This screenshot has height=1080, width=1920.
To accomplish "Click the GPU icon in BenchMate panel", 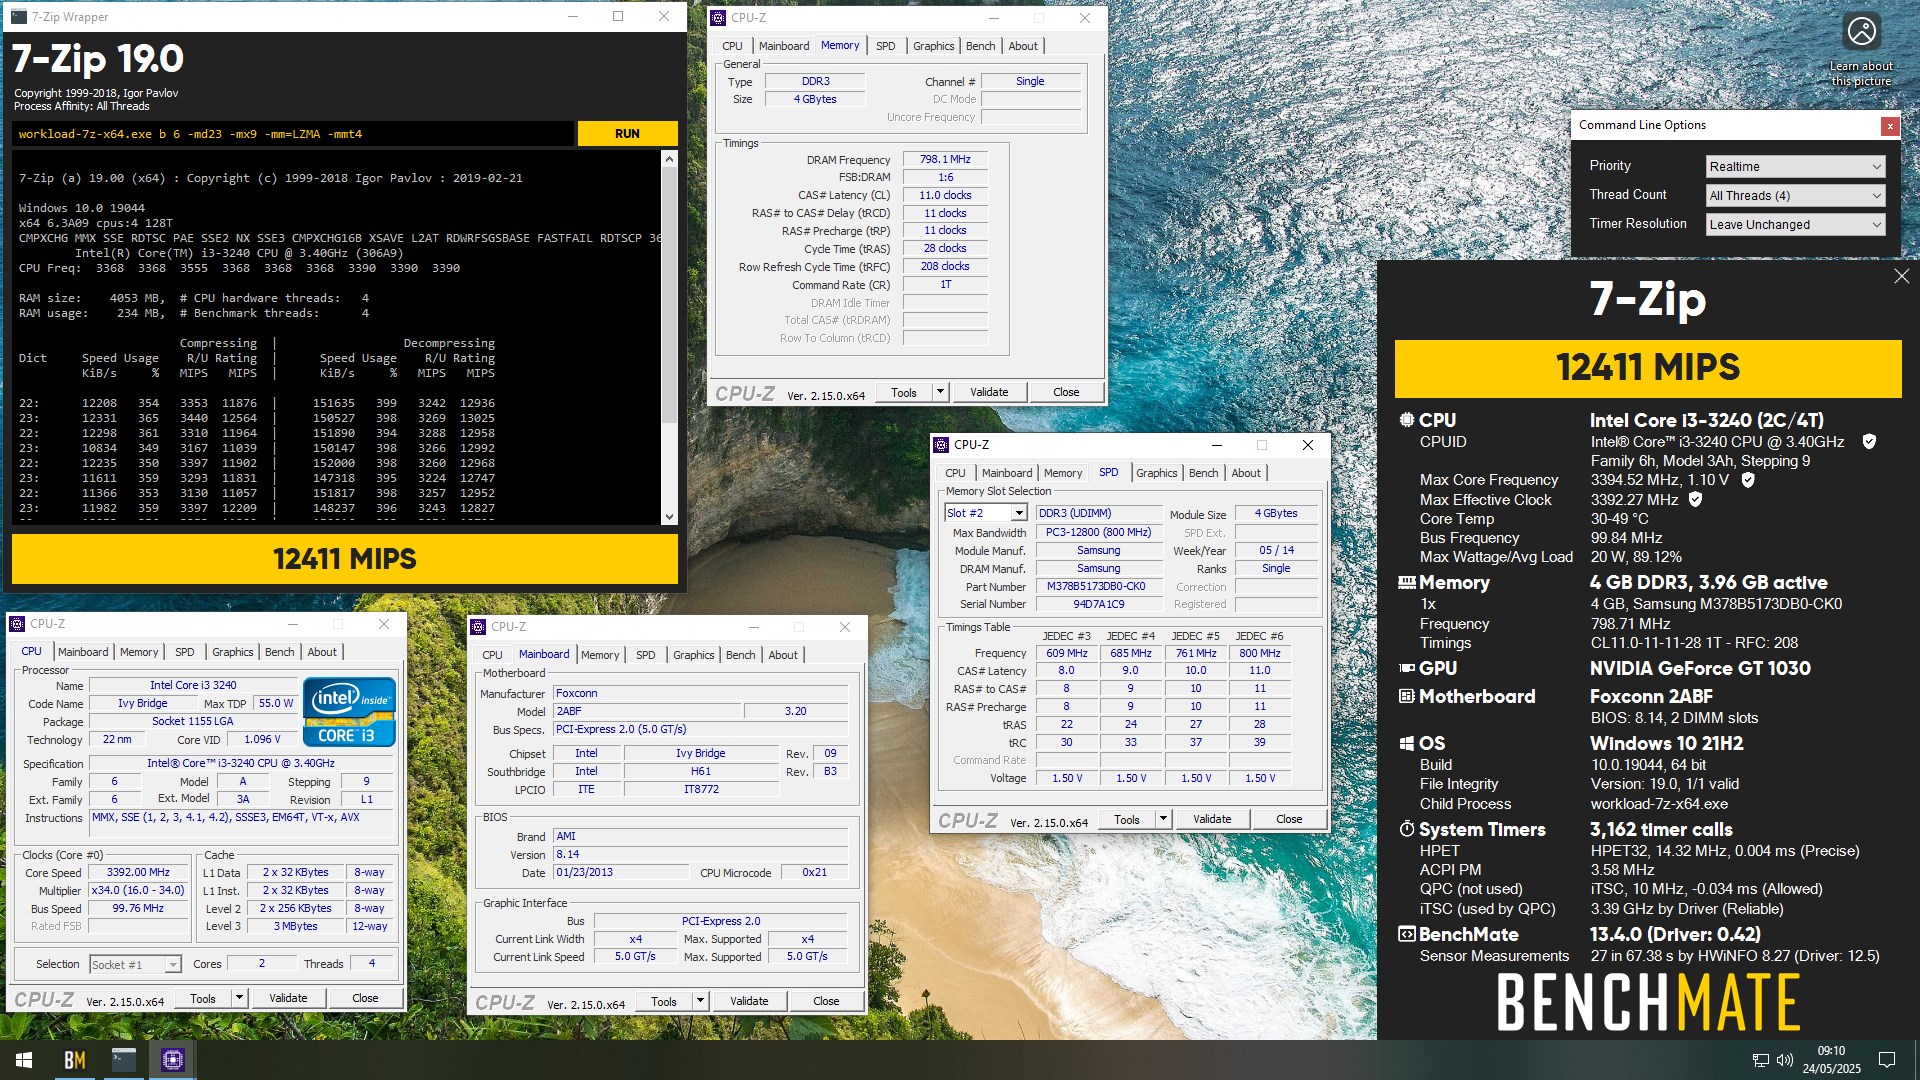I will click(x=1406, y=668).
